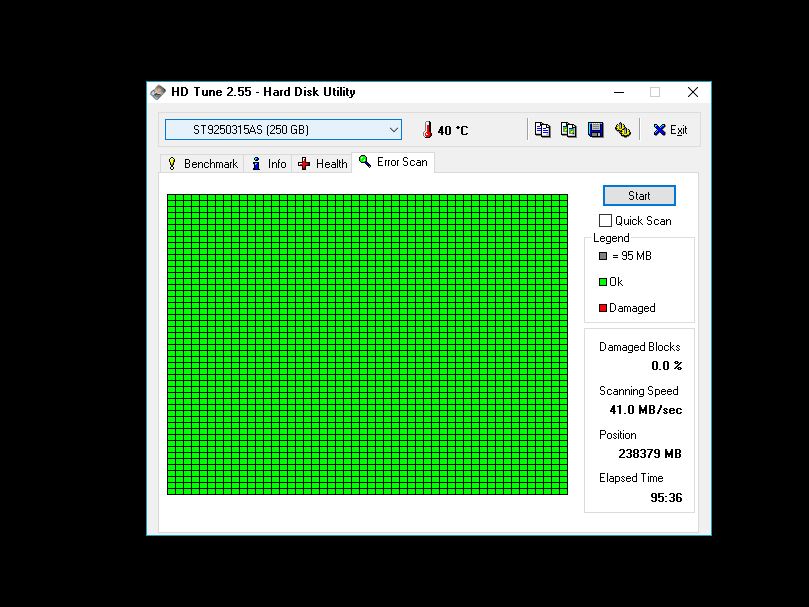Click the copy screenshot to clipboard icon
809x607 pixels.
pos(569,130)
